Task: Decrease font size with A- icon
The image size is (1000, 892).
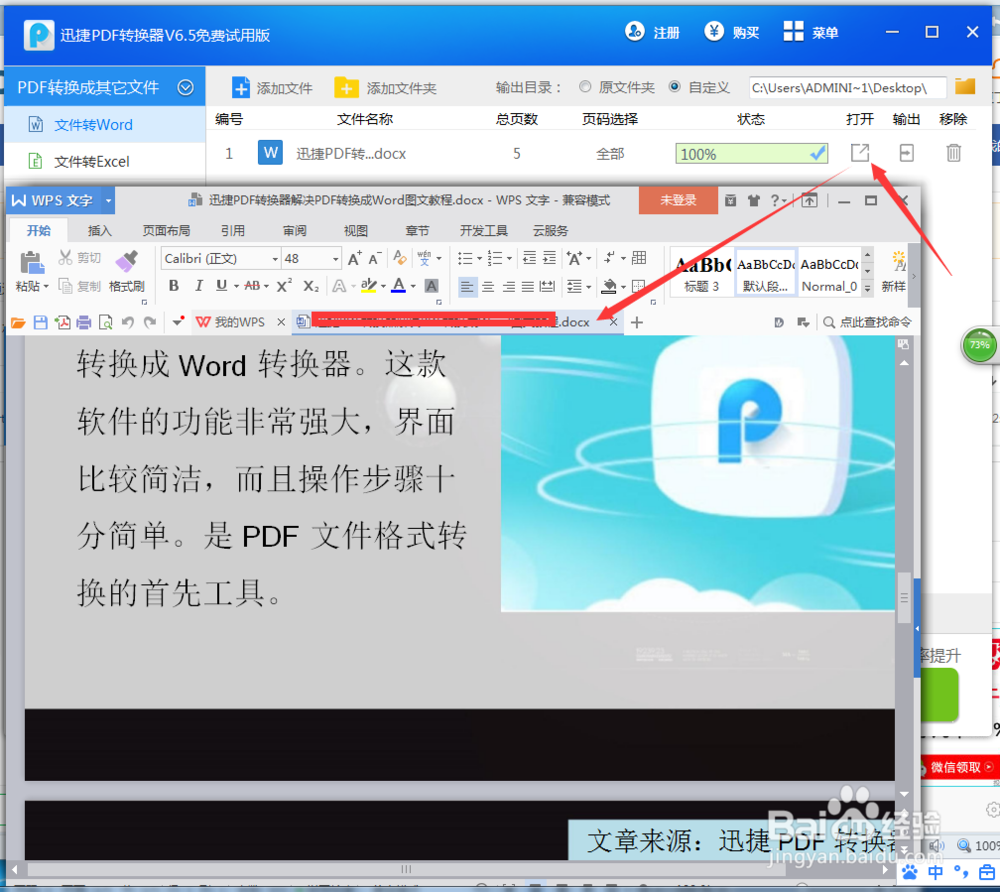Action: pyautogui.click(x=375, y=258)
